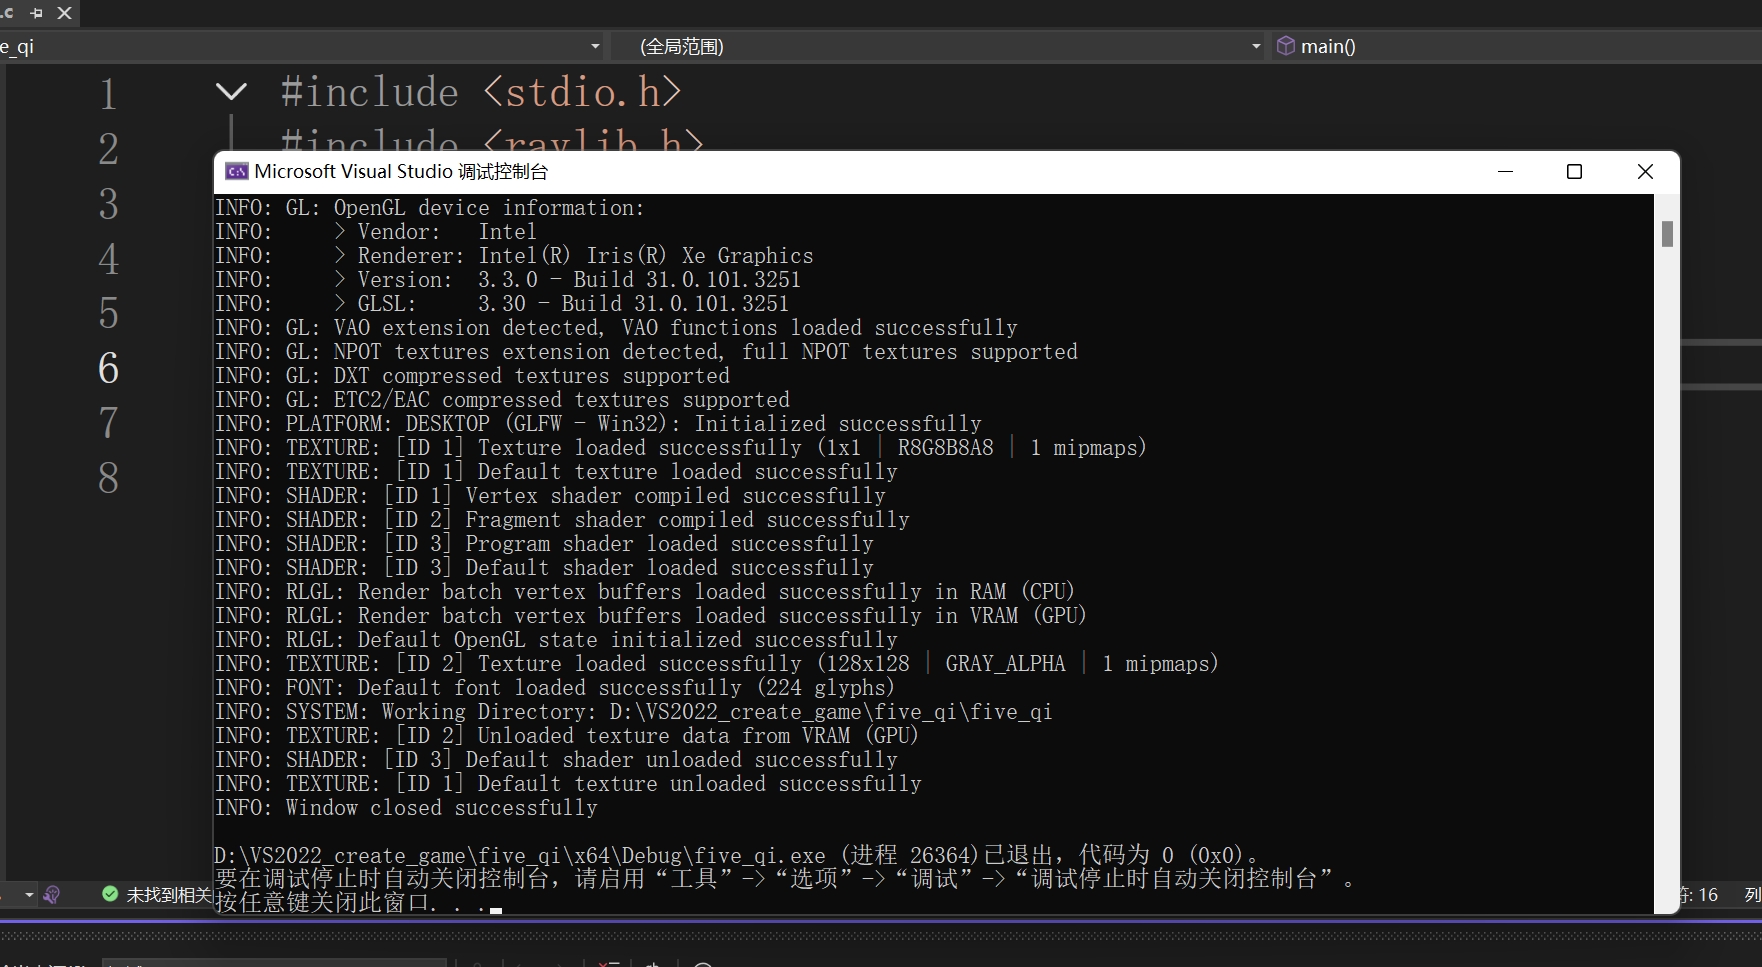
Task: Click the #include <stdio.h> code line
Action: click(x=481, y=92)
